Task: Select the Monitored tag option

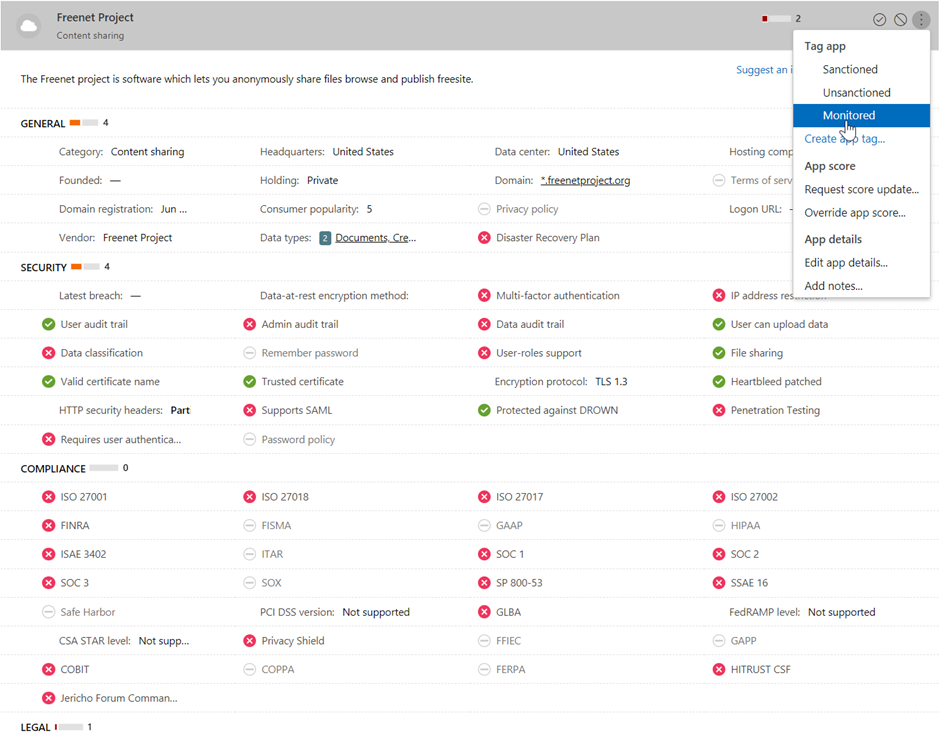Action: pos(848,116)
